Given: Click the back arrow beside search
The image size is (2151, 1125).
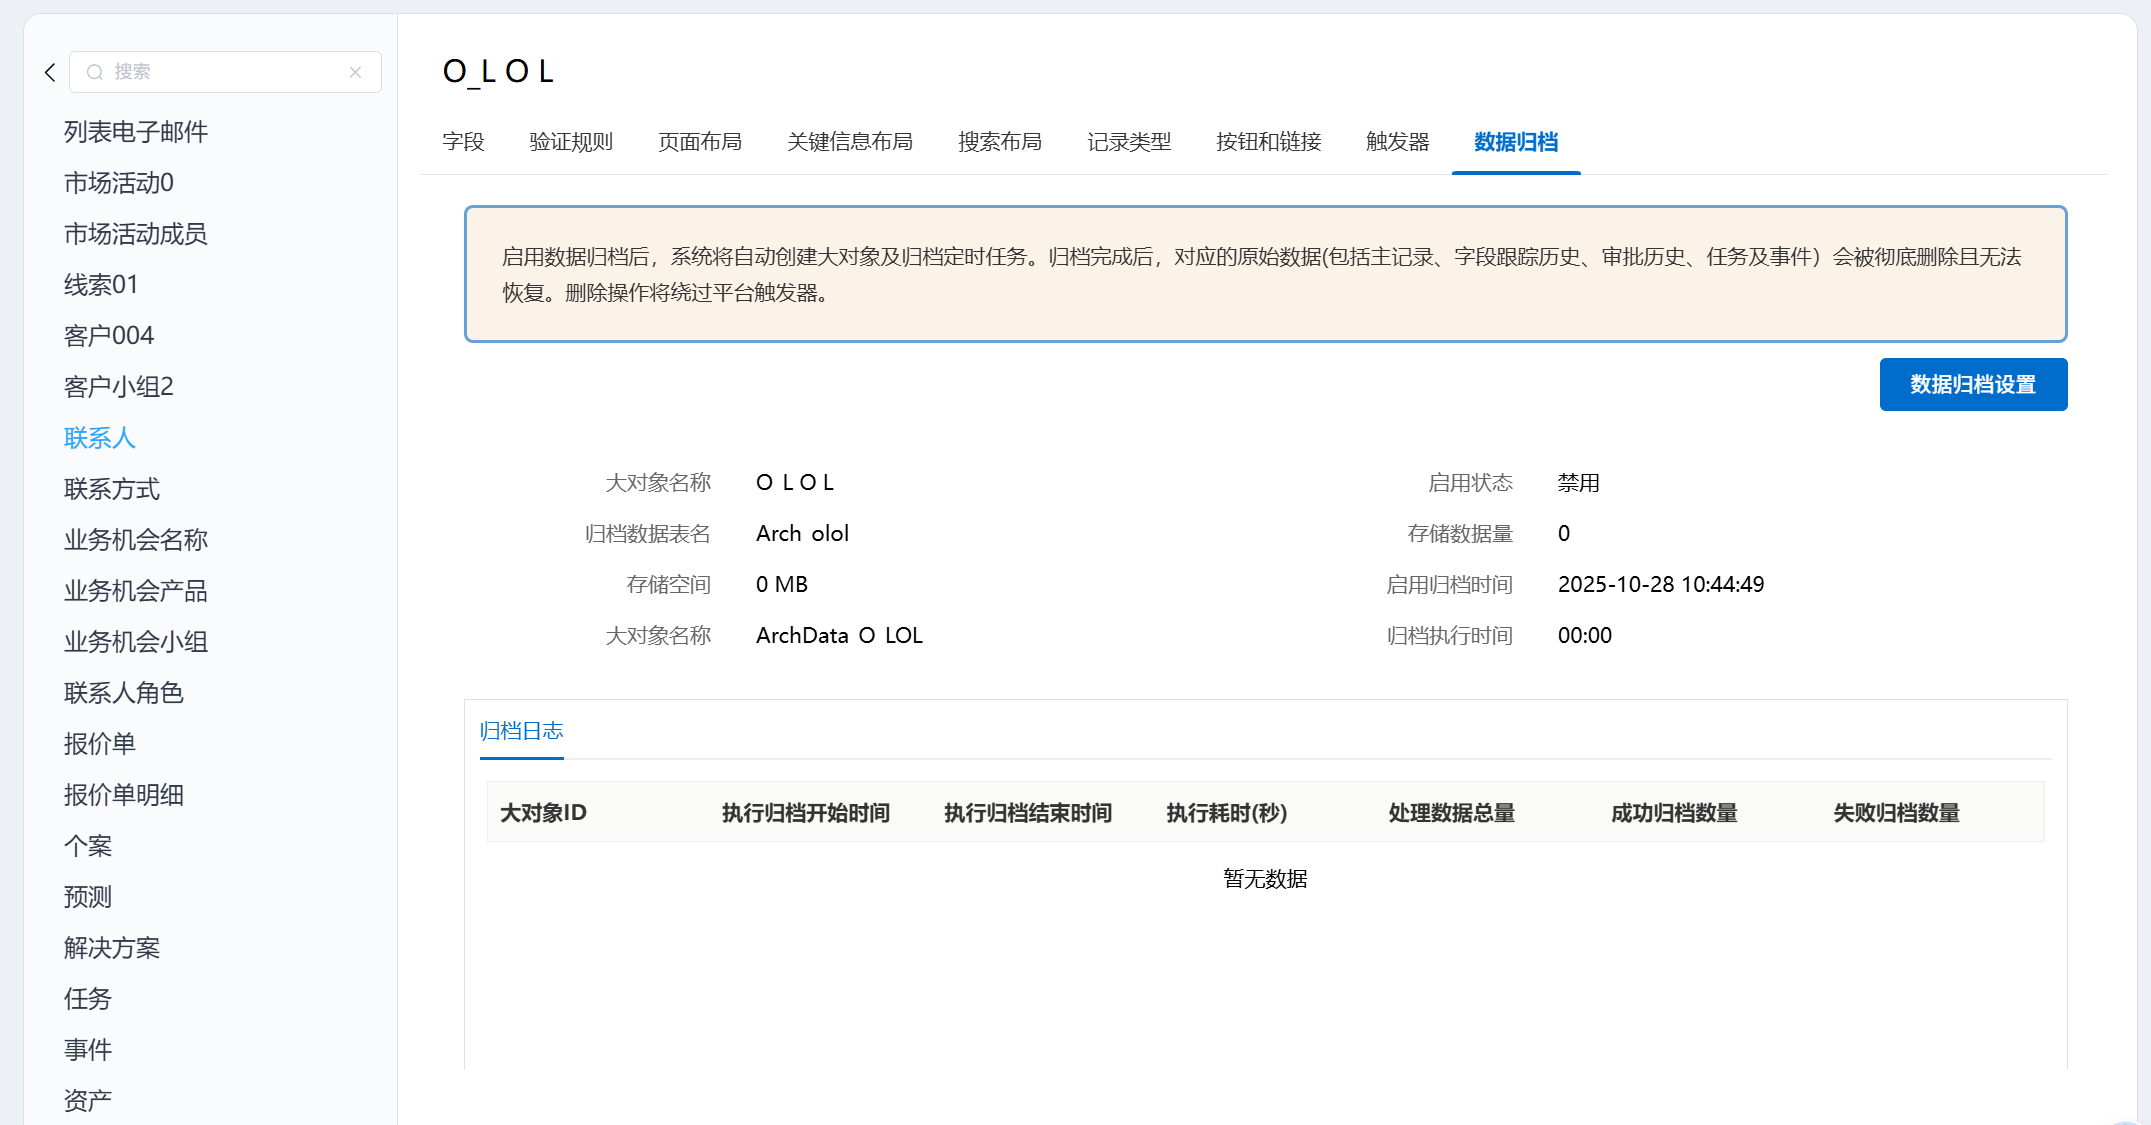Looking at the screenshot, I should coord(50,72).
